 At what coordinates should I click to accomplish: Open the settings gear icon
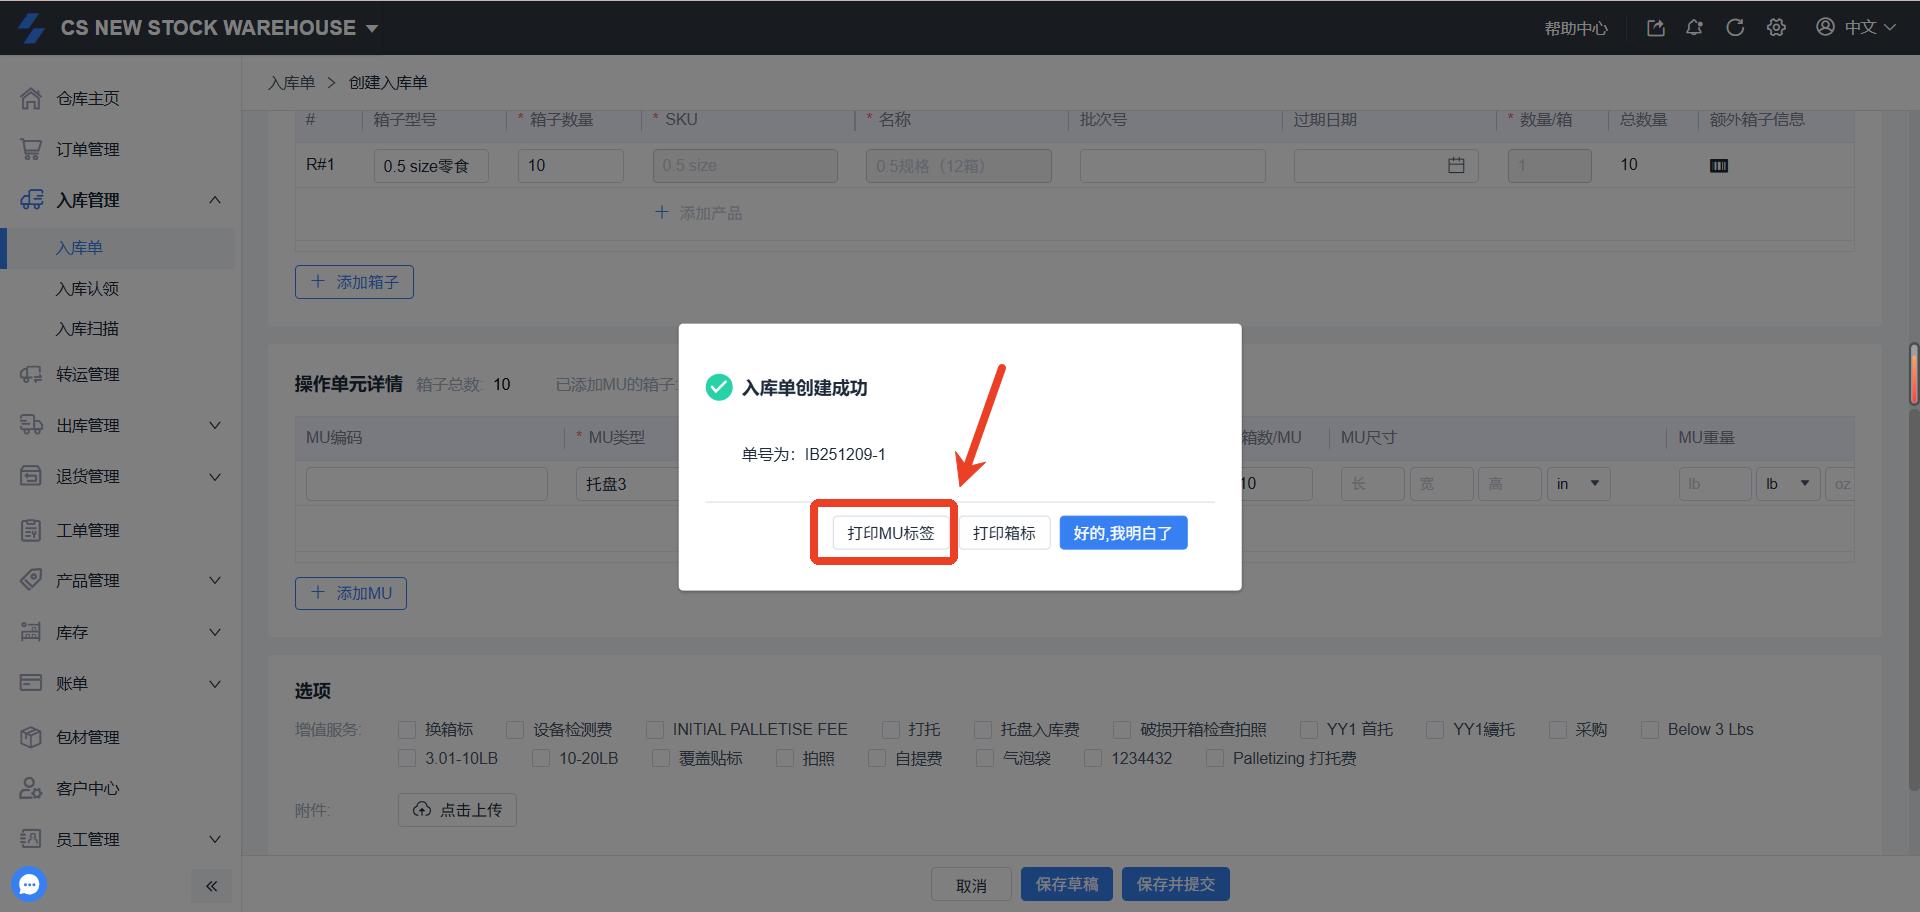click(1776, 28)
